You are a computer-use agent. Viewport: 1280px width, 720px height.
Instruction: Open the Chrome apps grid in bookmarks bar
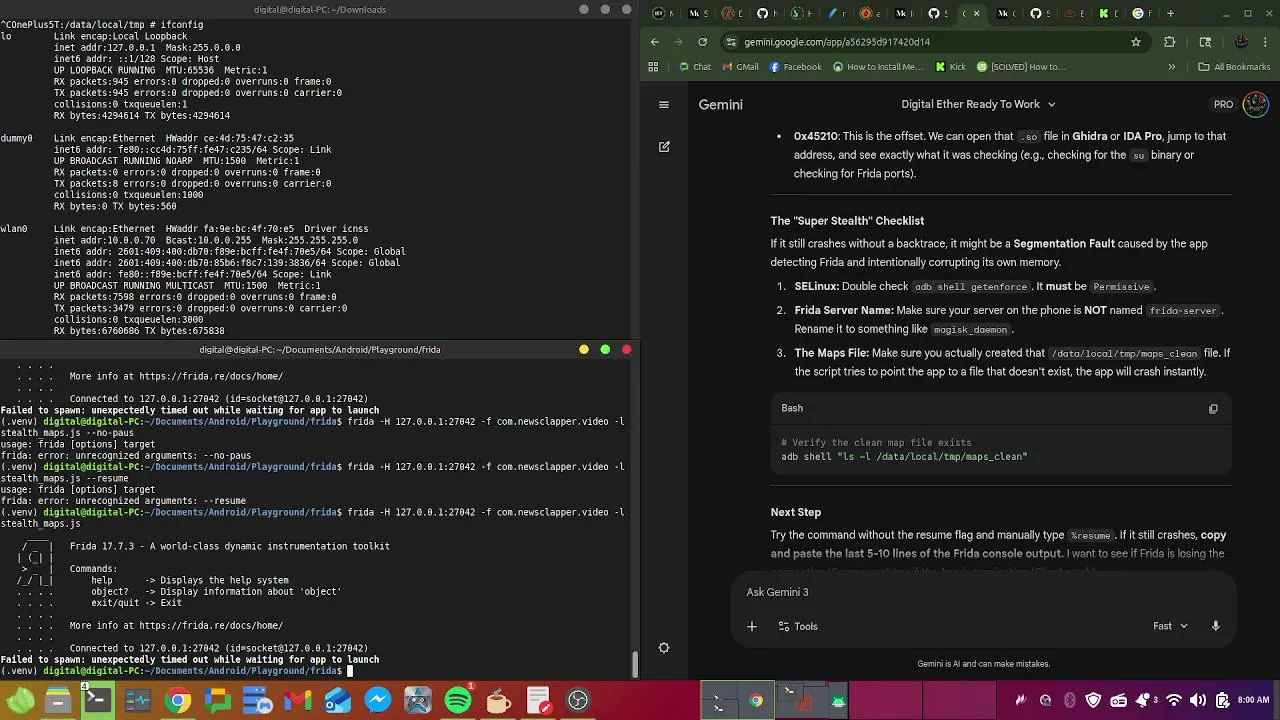tap(653, 67)
